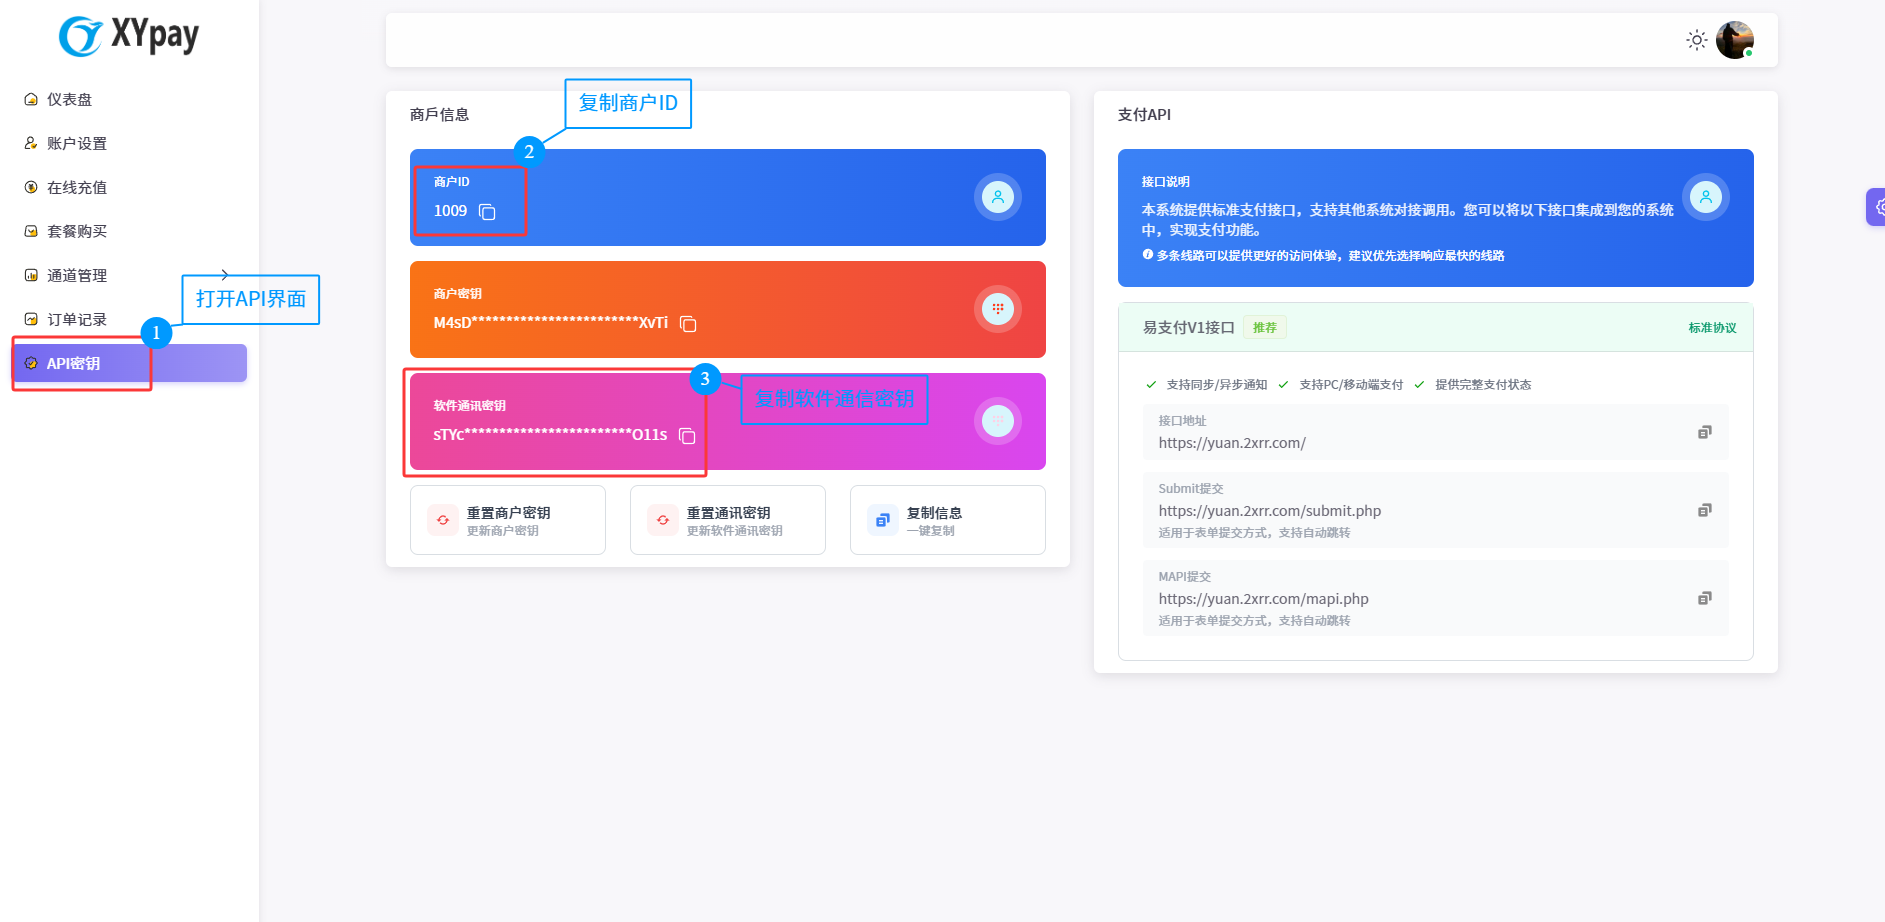Open settings gear on right edge
This screenshot has height=922, width=1885.
pyautogui.click(x=1877, y=207)
